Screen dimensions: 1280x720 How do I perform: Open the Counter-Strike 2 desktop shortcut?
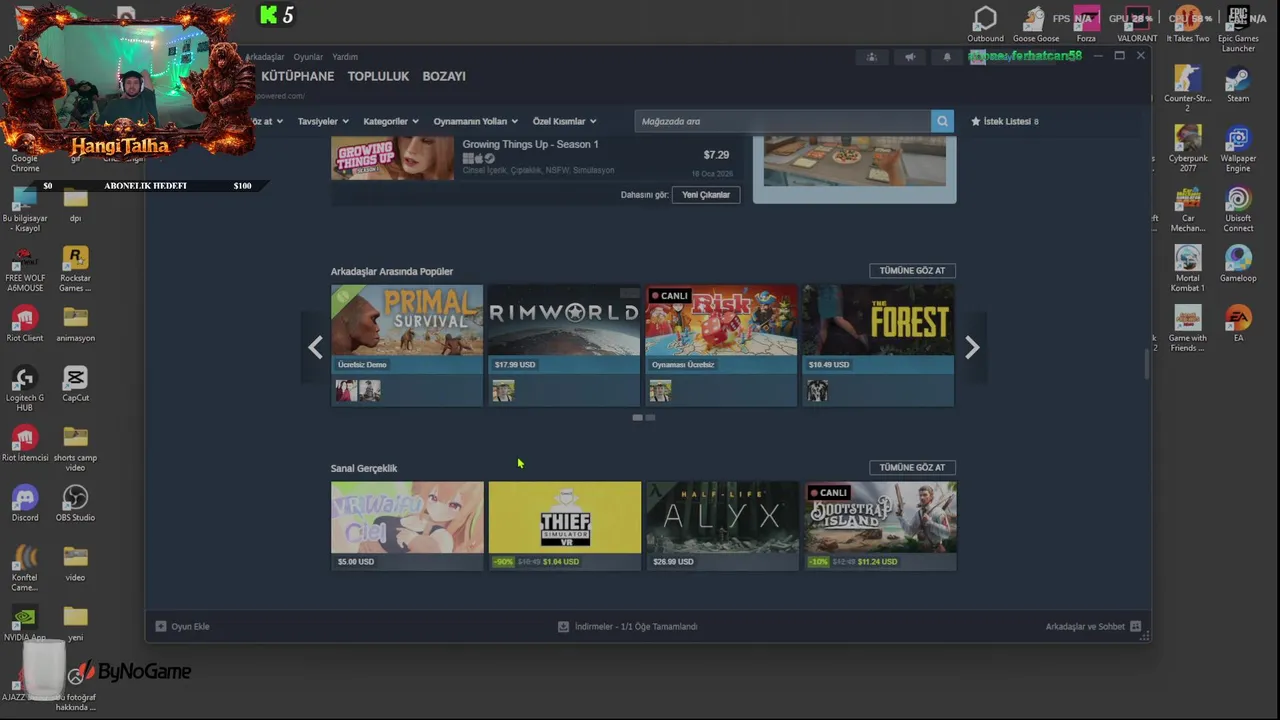[x=1188, y=88]
